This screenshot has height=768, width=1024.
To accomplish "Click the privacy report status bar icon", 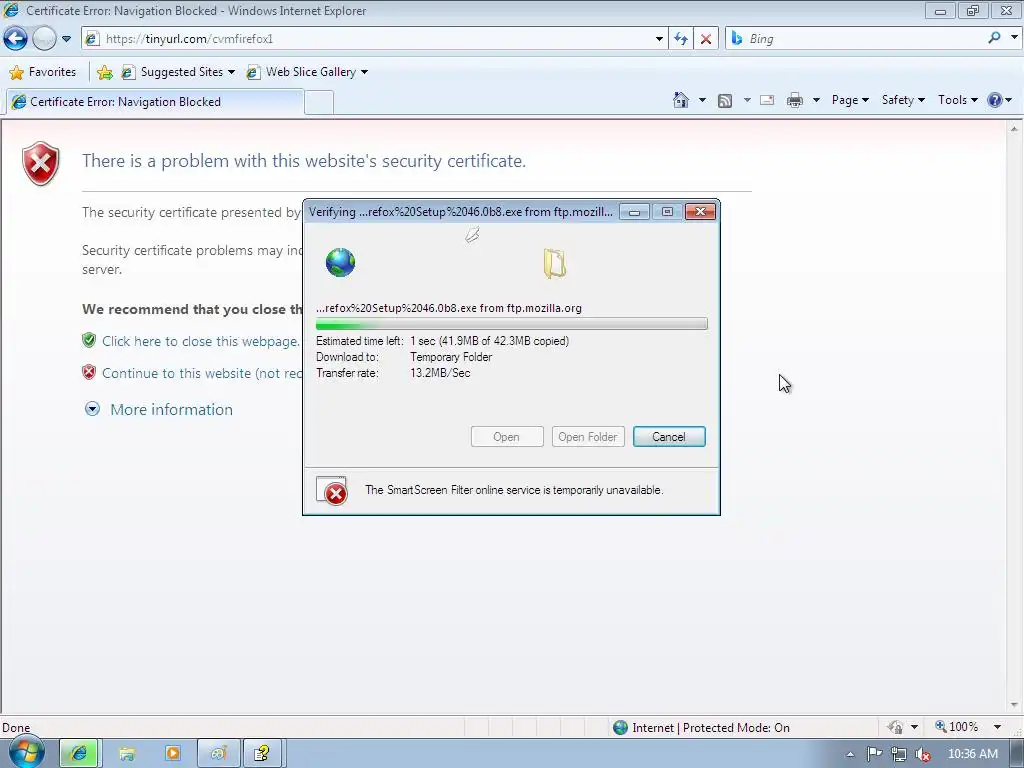I will click(x=895, y=728).
